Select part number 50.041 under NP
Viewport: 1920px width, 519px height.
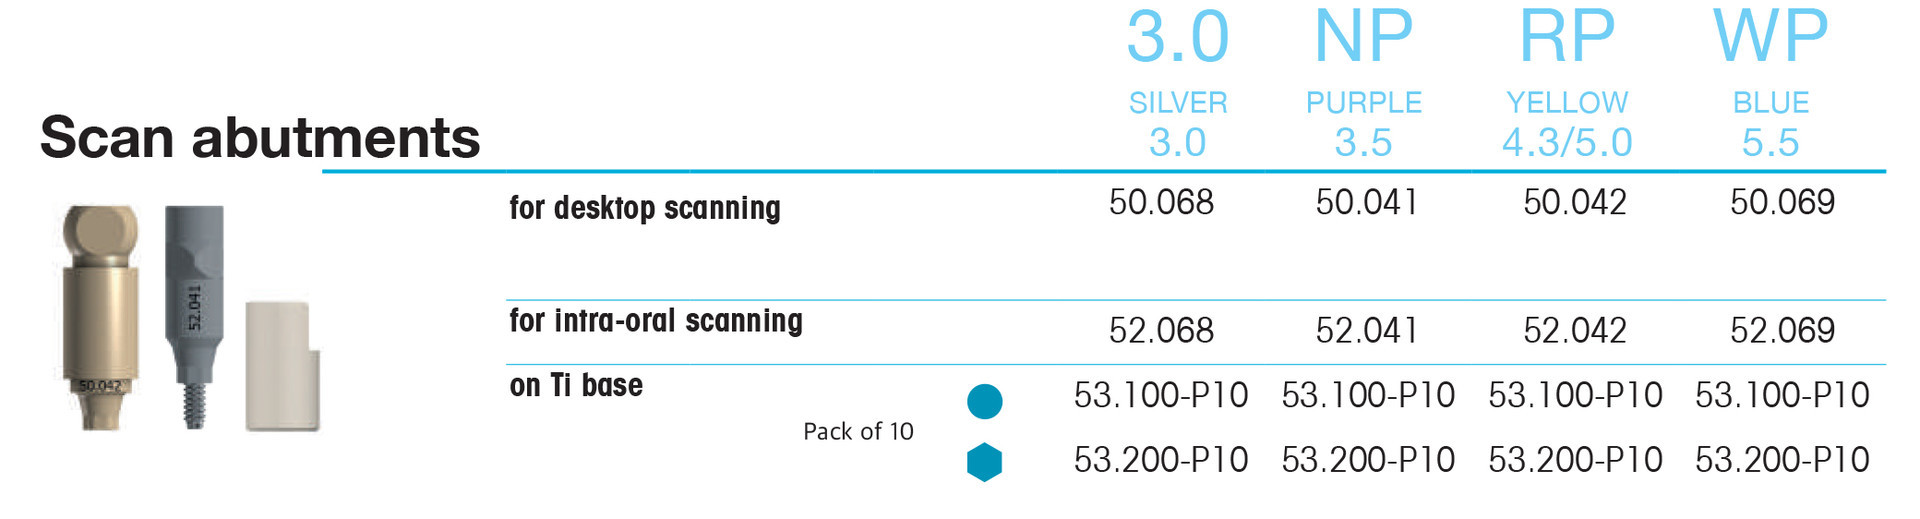pyautogui.click(x=1367, y=202)
